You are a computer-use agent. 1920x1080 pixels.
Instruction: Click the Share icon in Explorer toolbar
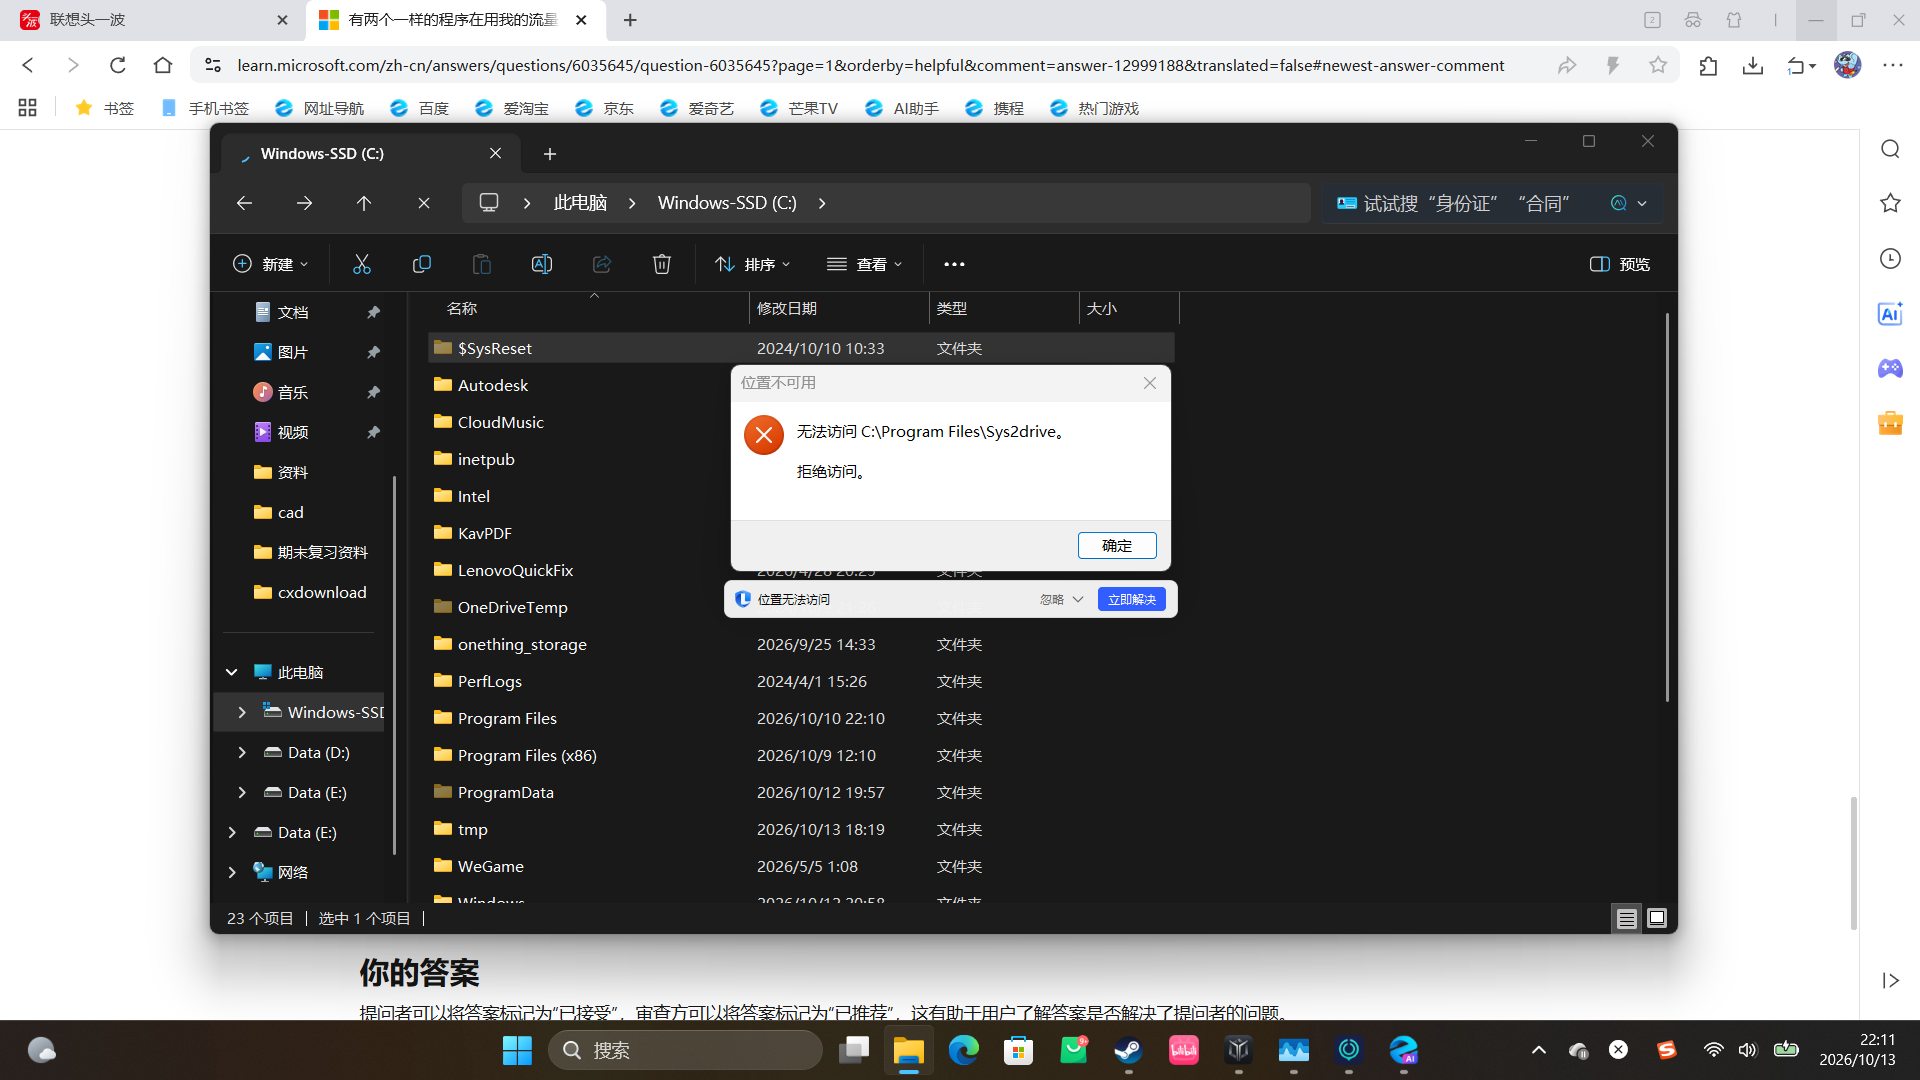(x=602, y=264)
